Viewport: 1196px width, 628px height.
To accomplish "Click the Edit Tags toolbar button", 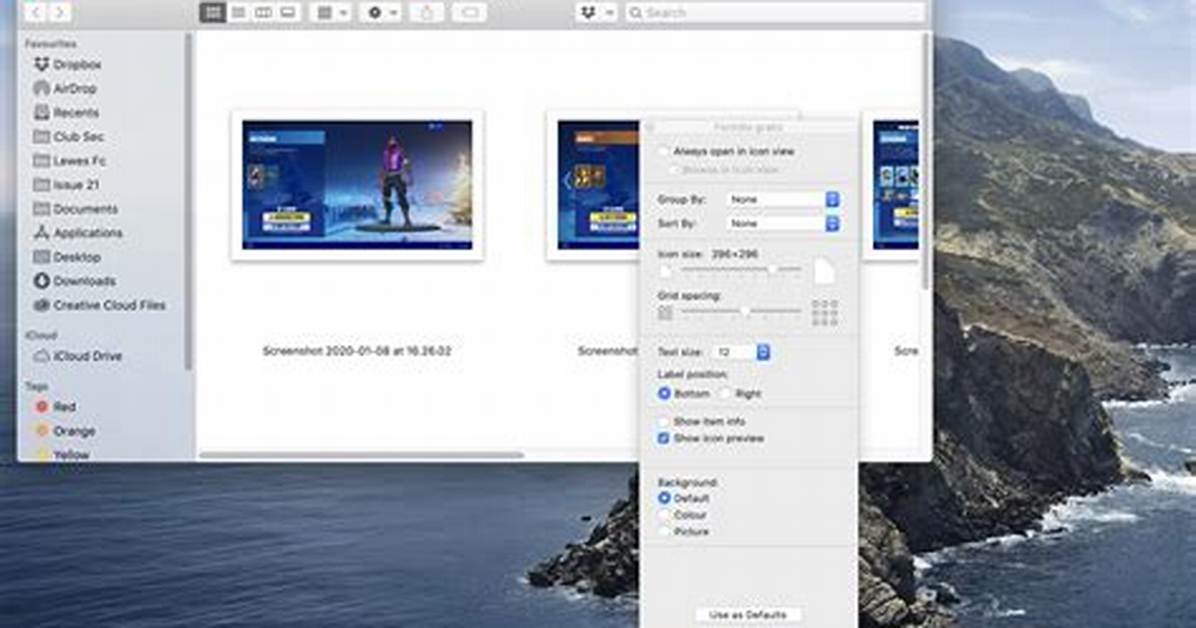I will [x=470, y=12].
